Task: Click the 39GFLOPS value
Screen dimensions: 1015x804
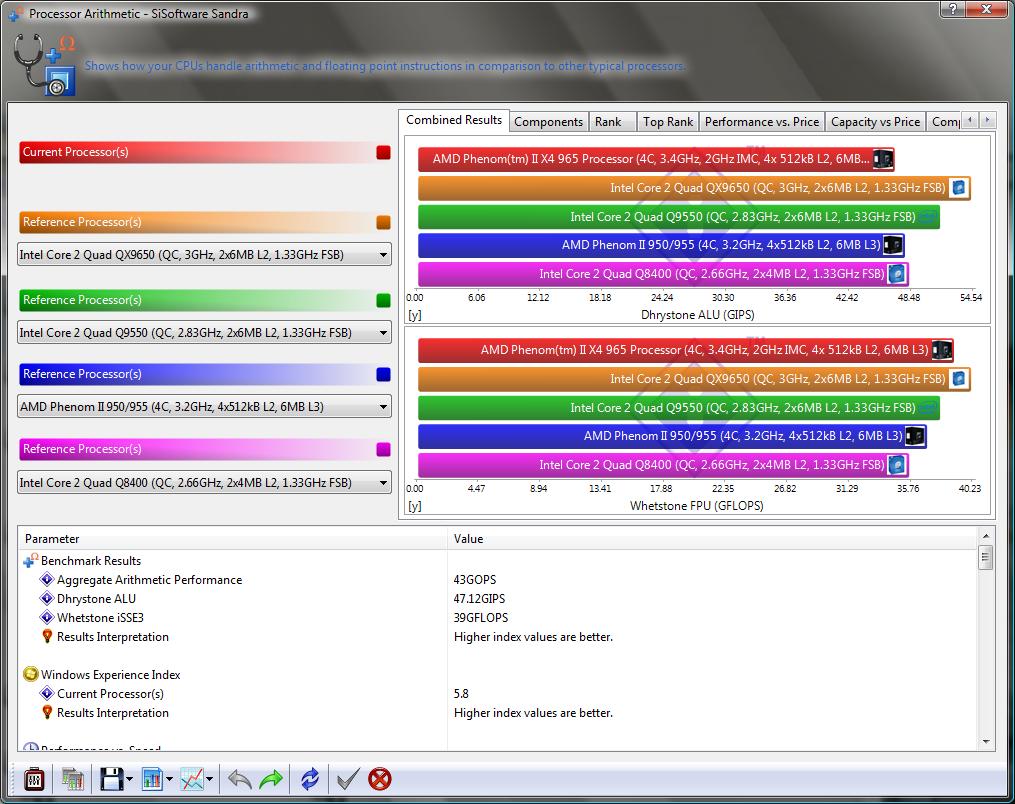Action: tap(481, 618)
